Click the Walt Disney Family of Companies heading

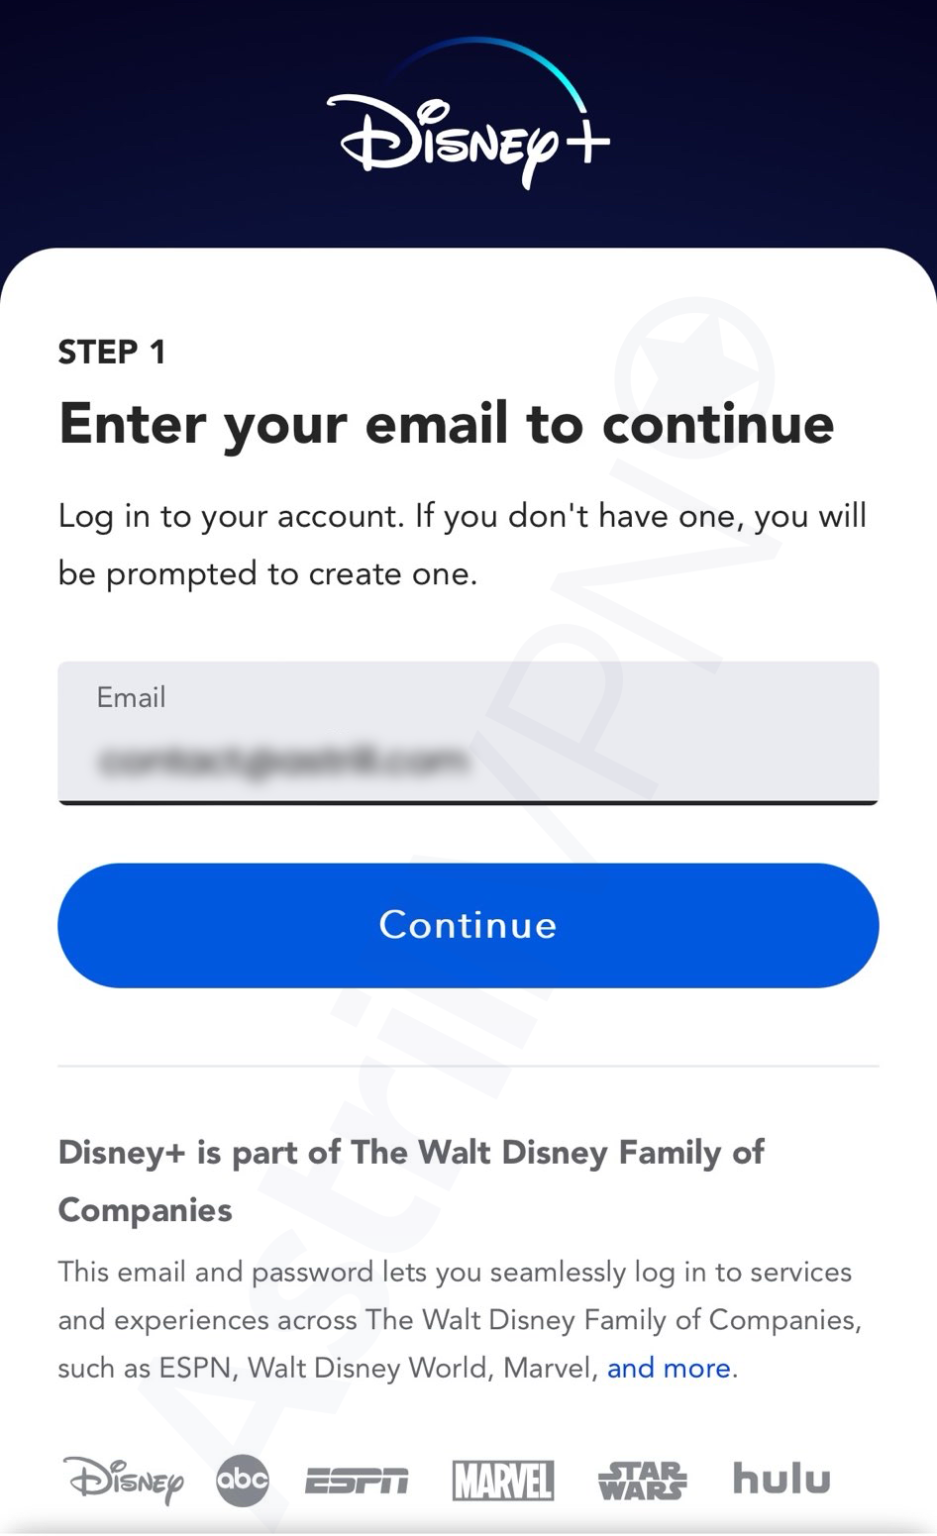pyautogui.click(x=411, y=1180)
